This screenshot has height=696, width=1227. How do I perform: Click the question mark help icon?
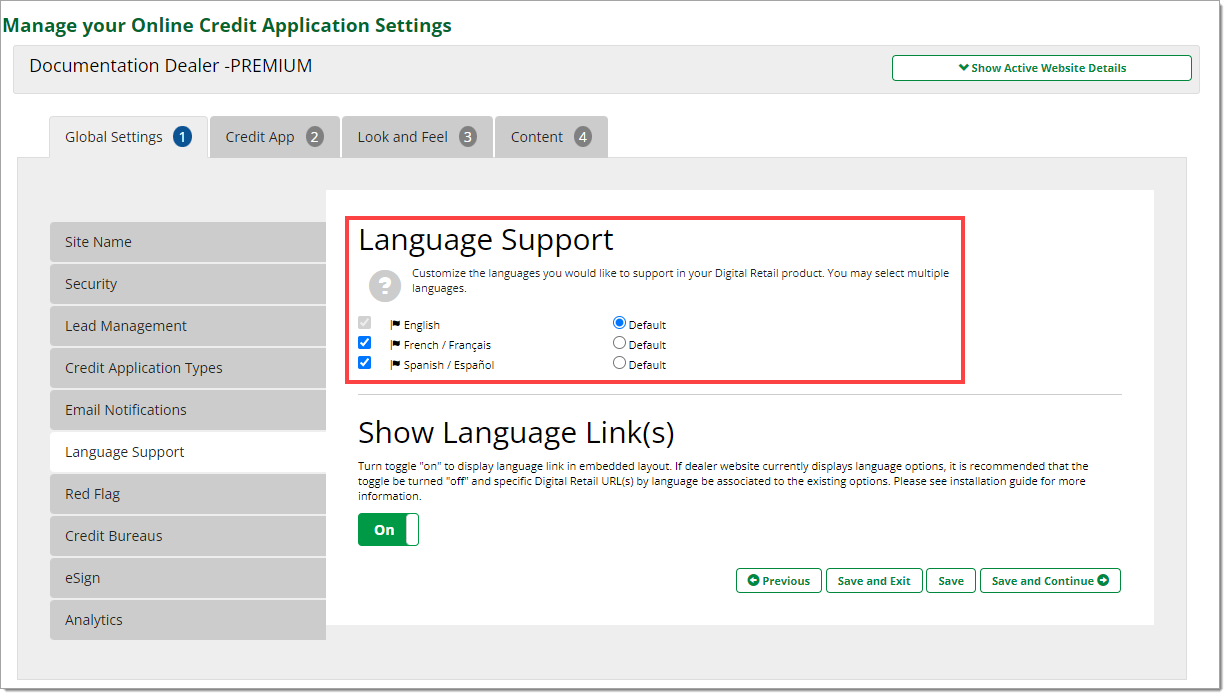(385, 286)
